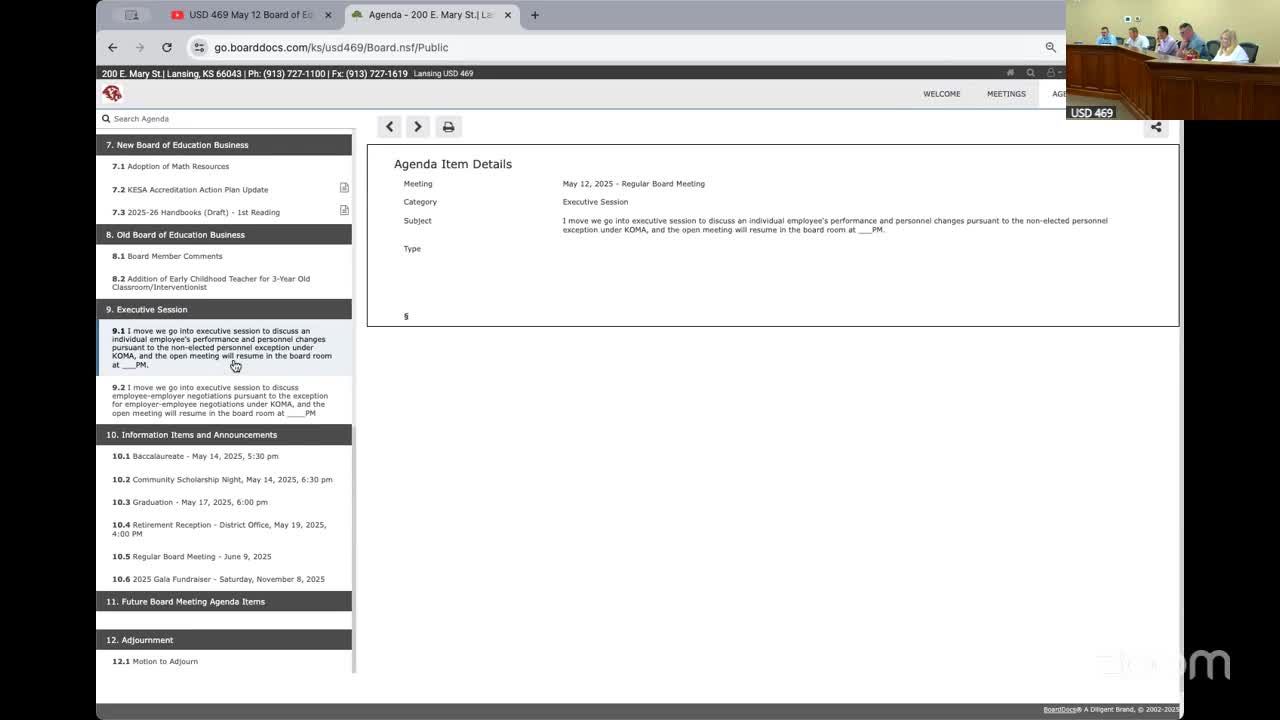This screenshot has height=720, width=1280.
Task: Click the zoom magnifier in address bar
Action: coord(1050,47)
